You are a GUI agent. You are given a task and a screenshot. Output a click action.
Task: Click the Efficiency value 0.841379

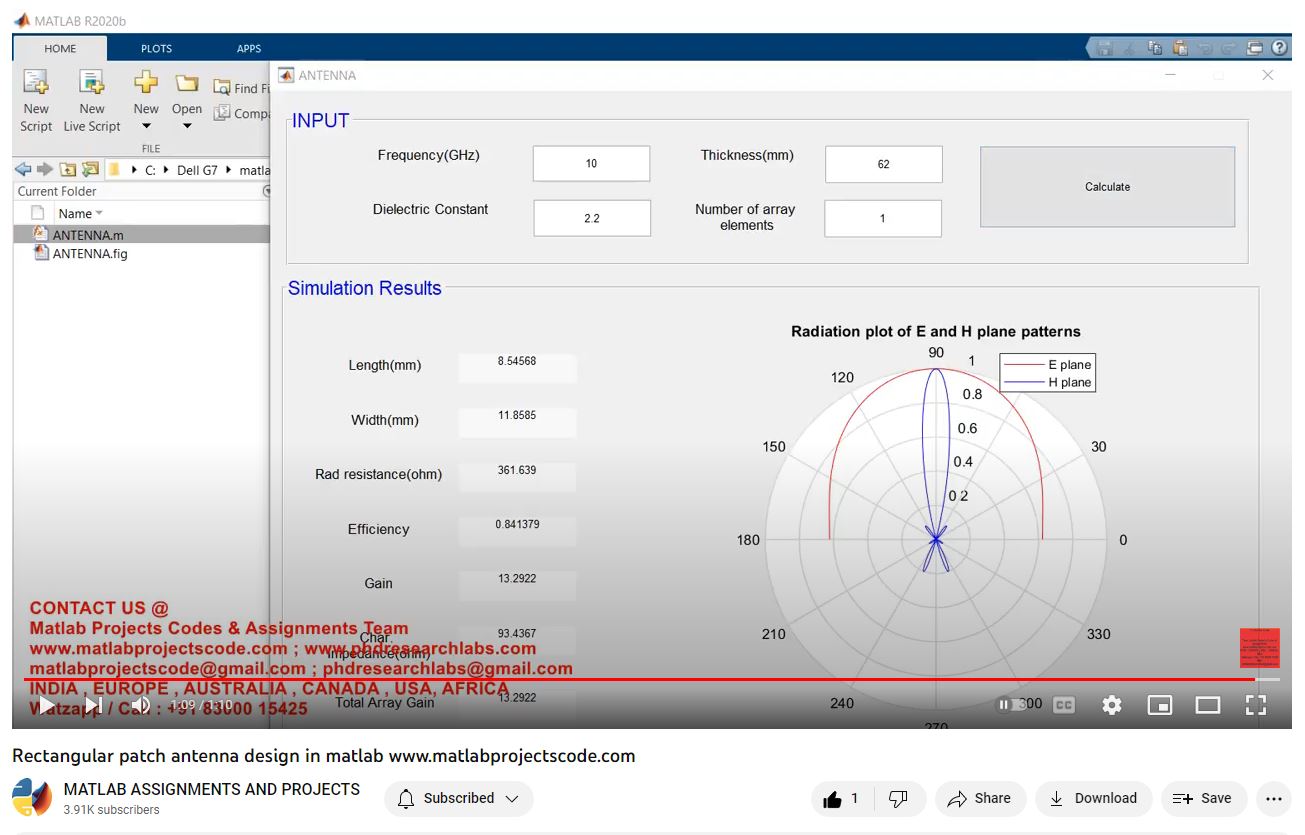[517, 524]
